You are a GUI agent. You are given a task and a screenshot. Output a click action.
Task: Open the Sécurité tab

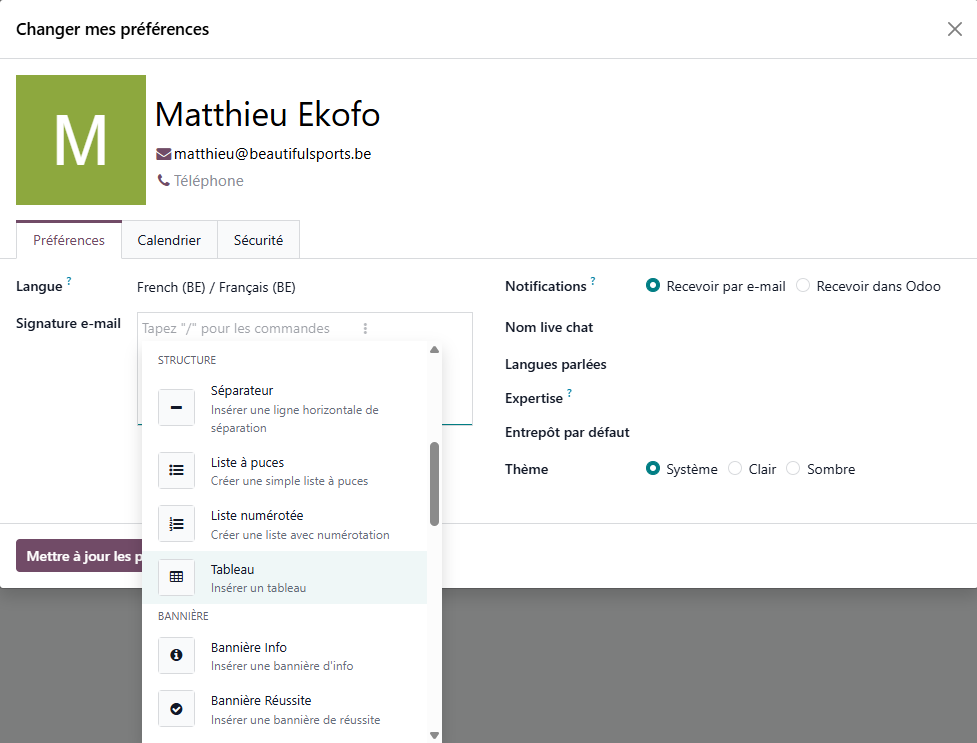click(258, 240)
